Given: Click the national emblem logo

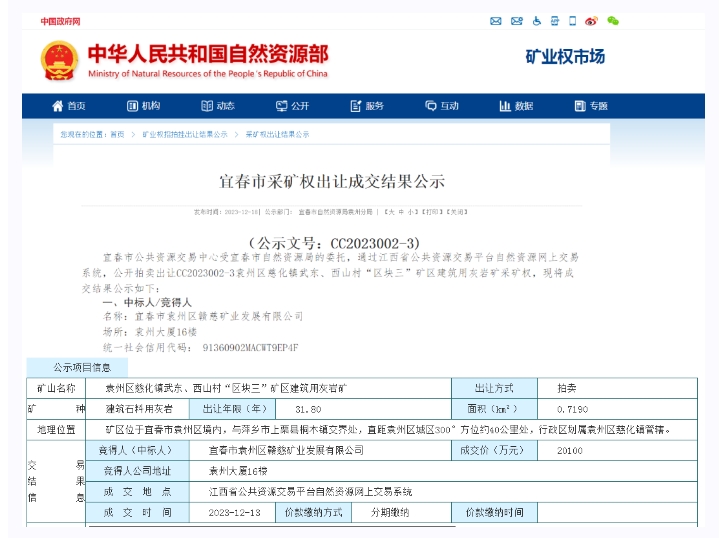Looking at the screenshot, I should 59,60.
